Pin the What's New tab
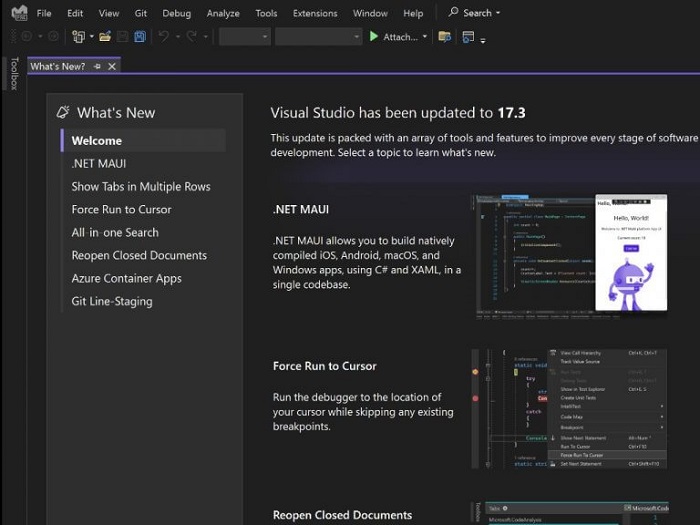Viewport: 700px width, 525px height. 97,66
